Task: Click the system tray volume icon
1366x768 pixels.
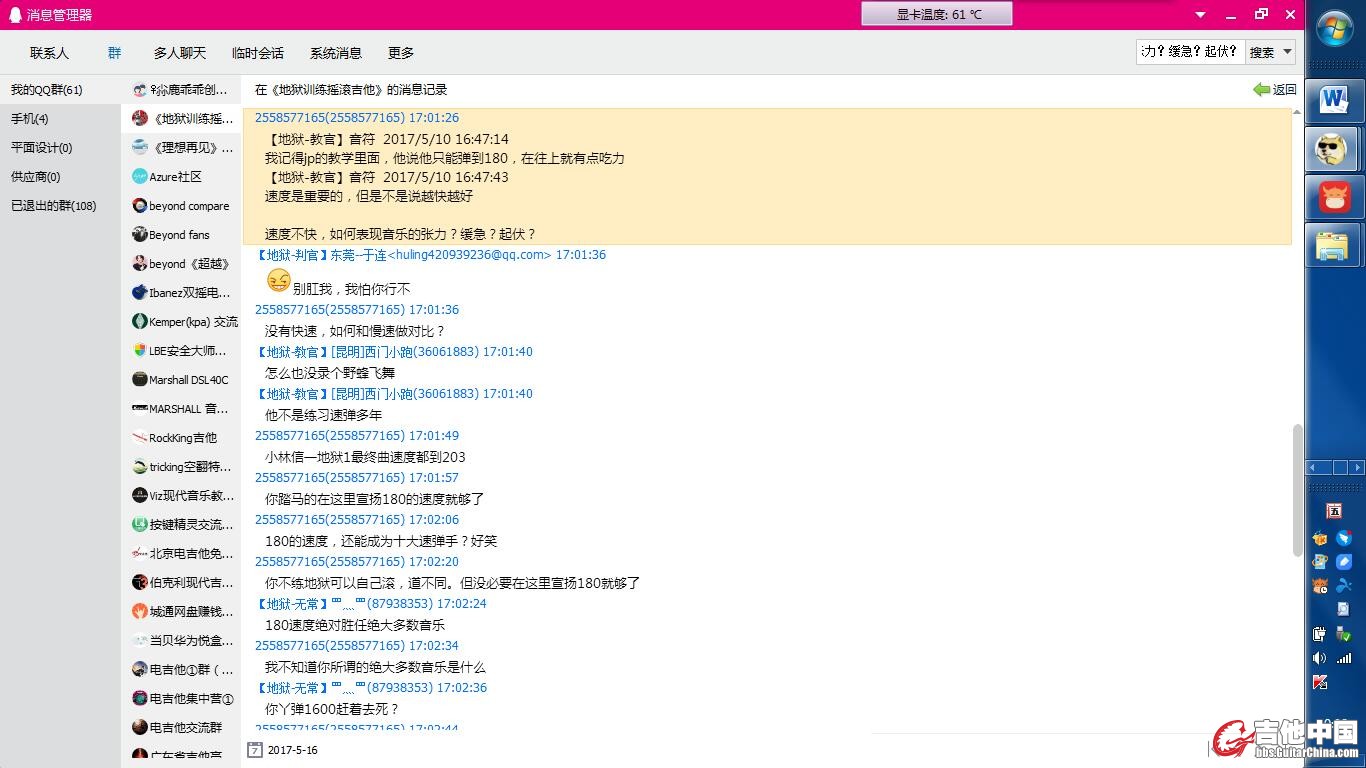Action: (x=1319, y=658)
